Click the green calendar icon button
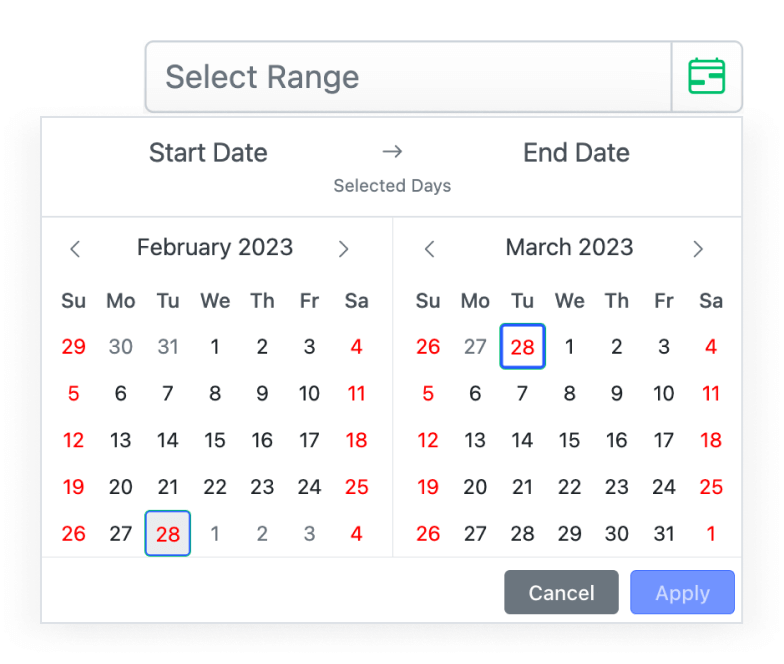This screenshot has height=664, width=784. coord(707,77)
